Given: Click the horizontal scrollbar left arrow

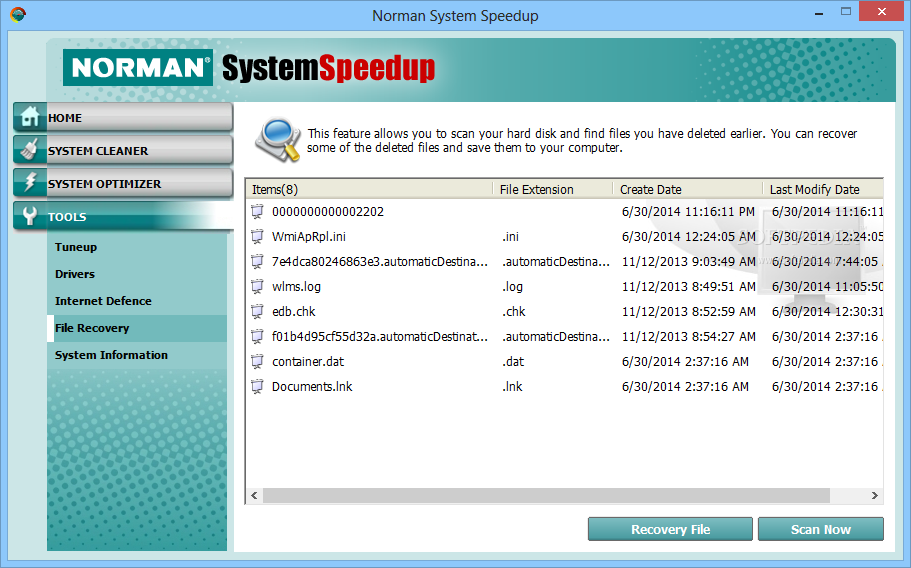Looking at the screenshot, I should (x=254, y=495).
